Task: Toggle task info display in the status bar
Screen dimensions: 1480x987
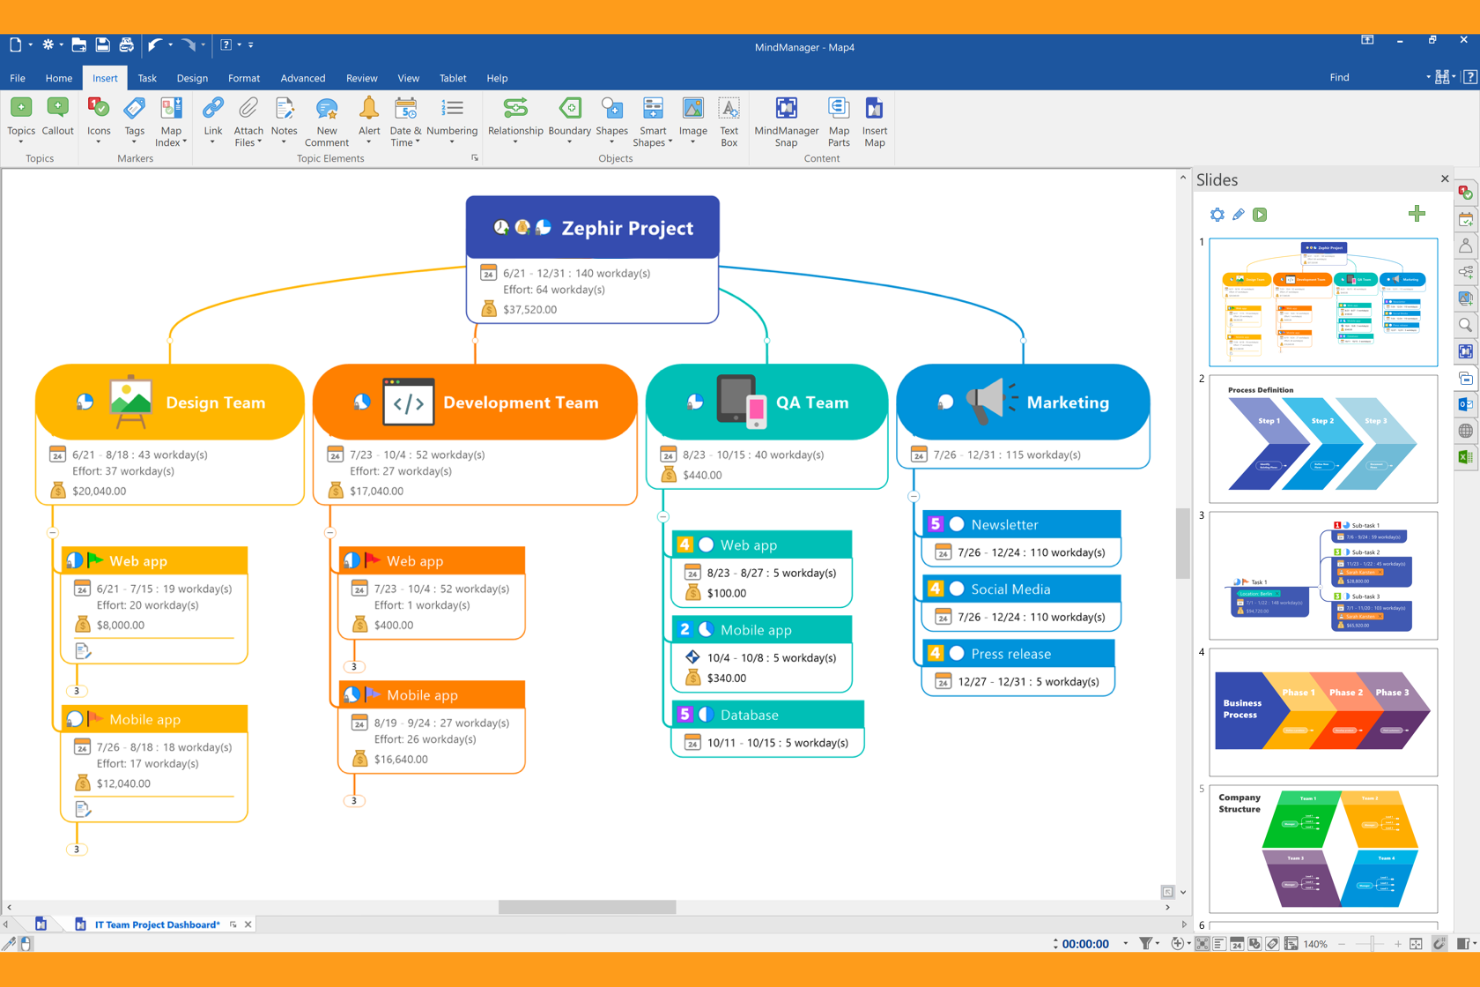Action: click(x=1237, y=943)
